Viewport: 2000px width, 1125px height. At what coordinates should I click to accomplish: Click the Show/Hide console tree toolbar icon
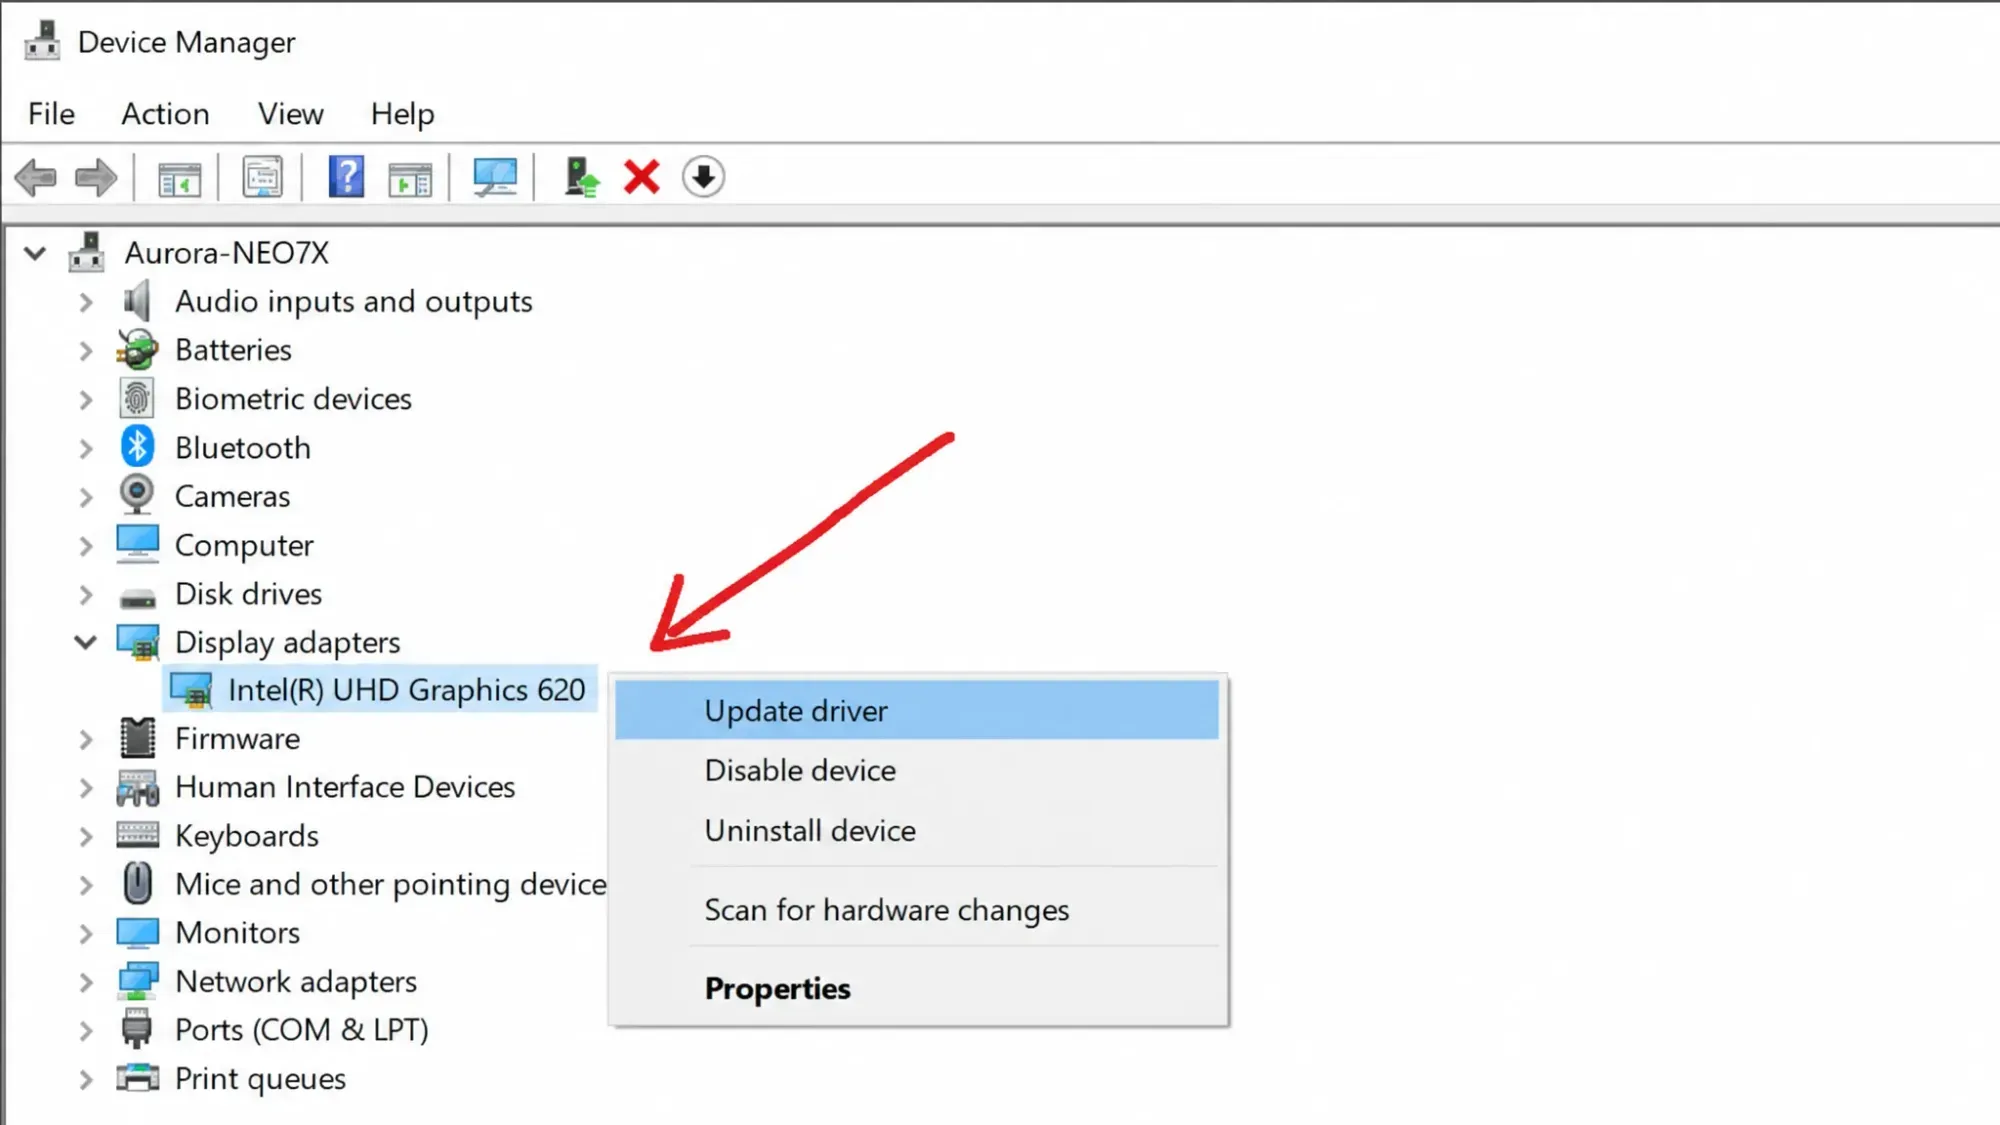[x=180, y=178]
